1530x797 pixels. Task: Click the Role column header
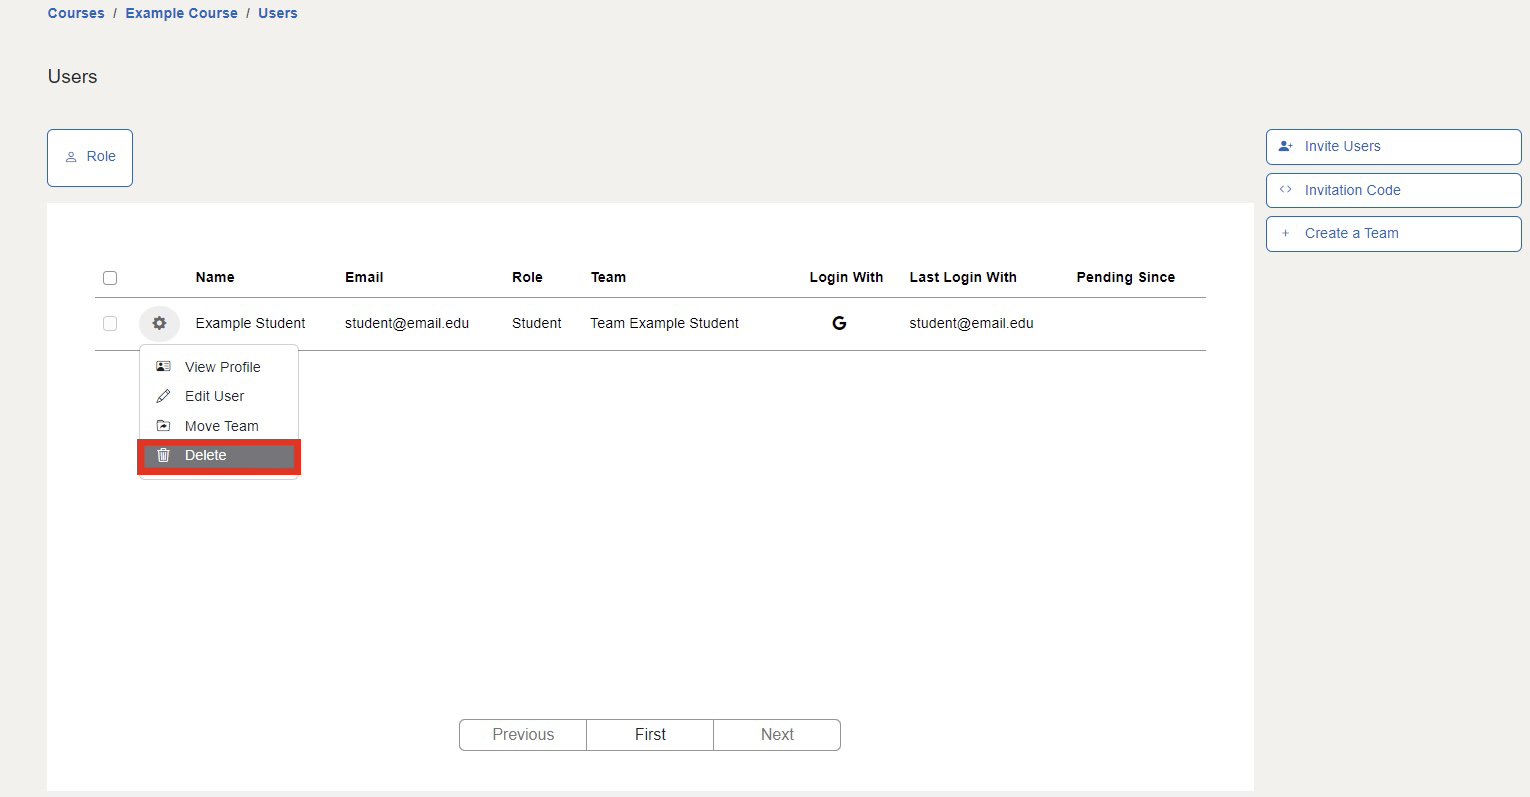tap(527, 277)
